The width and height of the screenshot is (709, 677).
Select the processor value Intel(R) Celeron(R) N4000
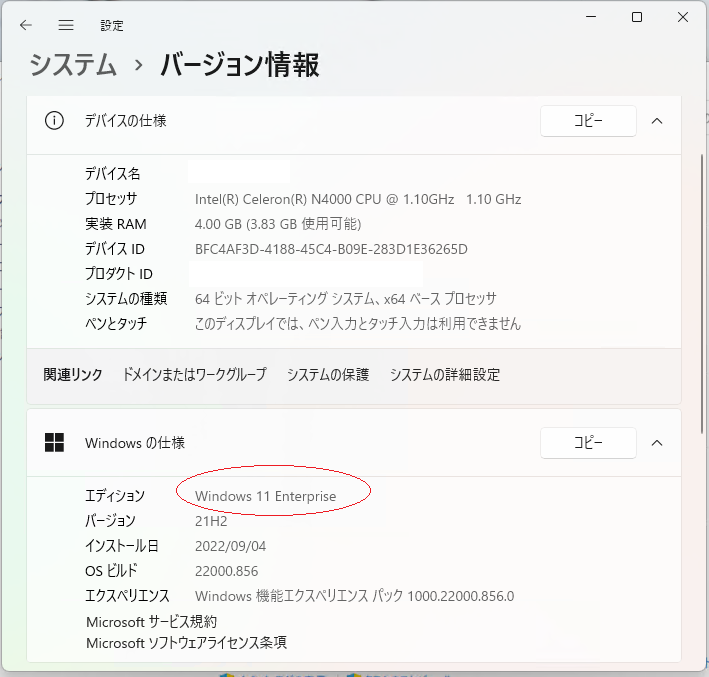(358, 199)
